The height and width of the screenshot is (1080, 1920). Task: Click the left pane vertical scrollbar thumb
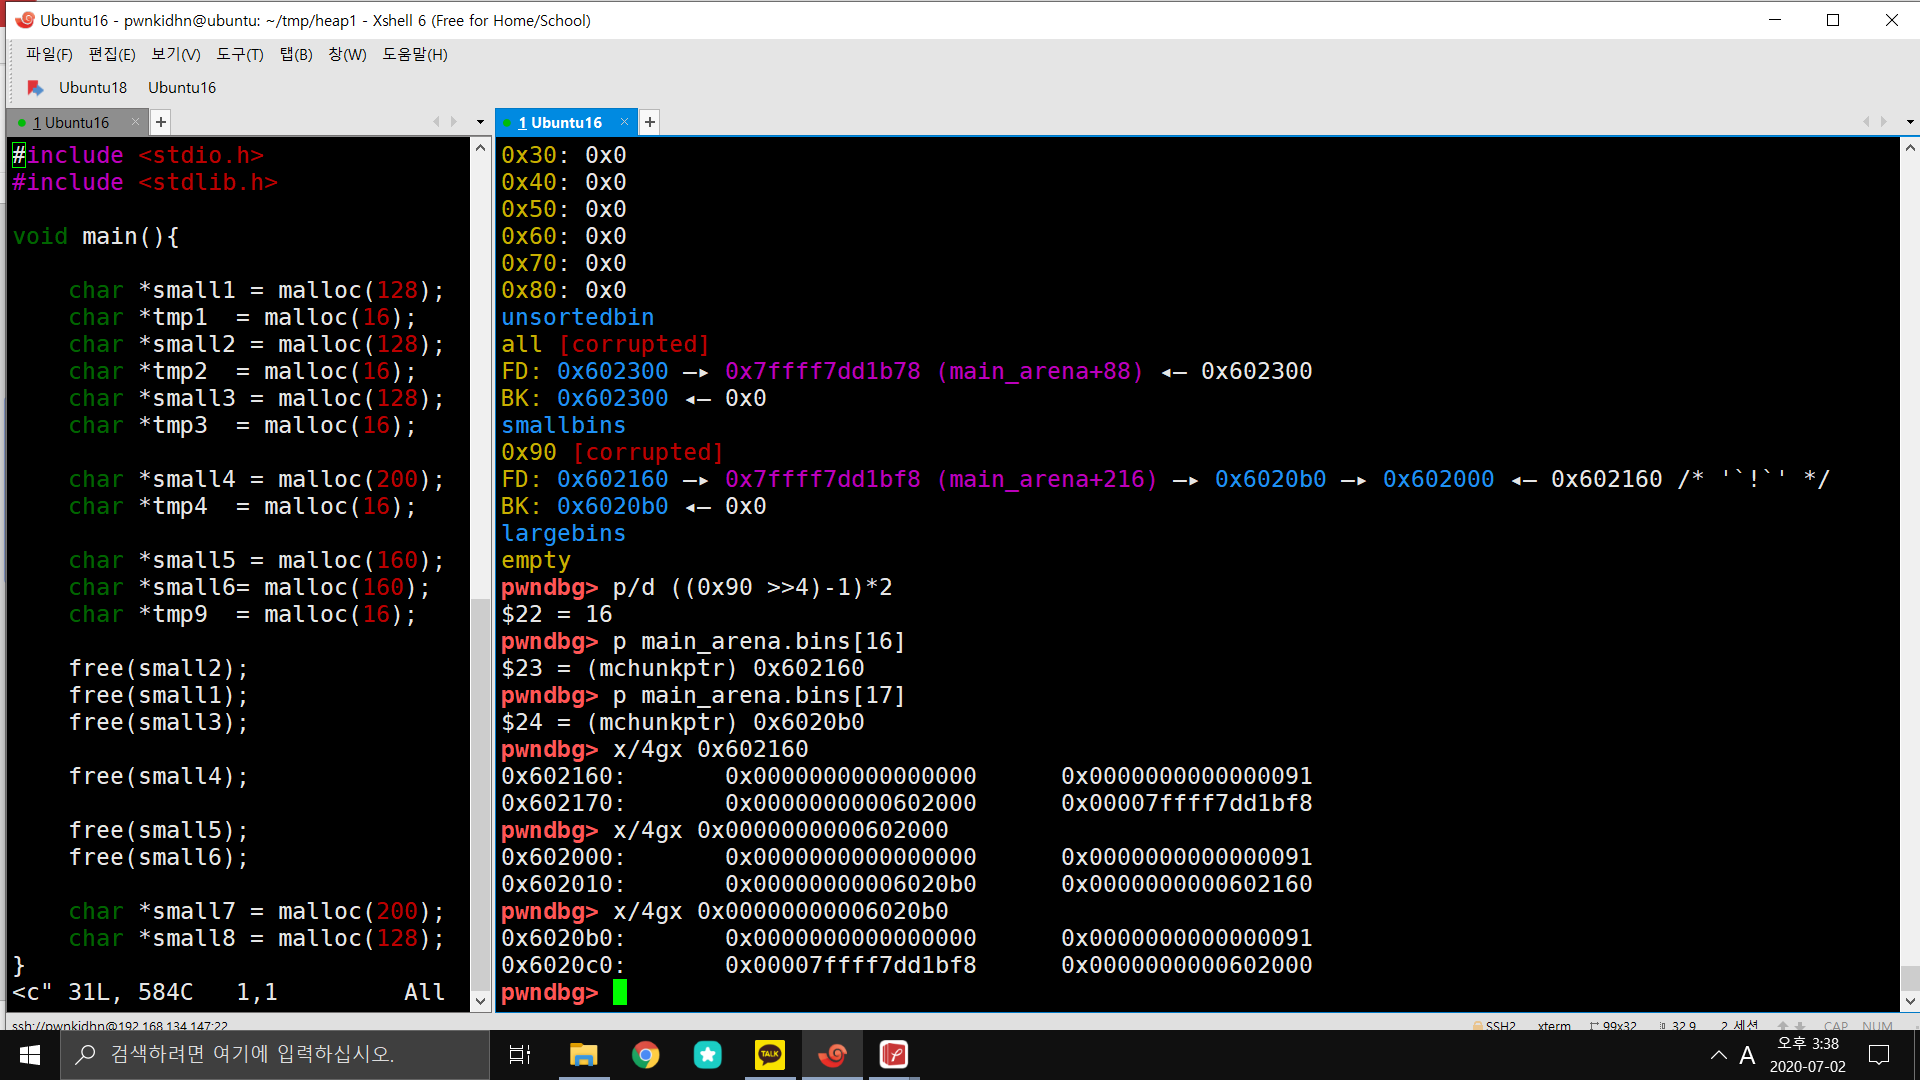pyautogui.click(x=480, y=795)
